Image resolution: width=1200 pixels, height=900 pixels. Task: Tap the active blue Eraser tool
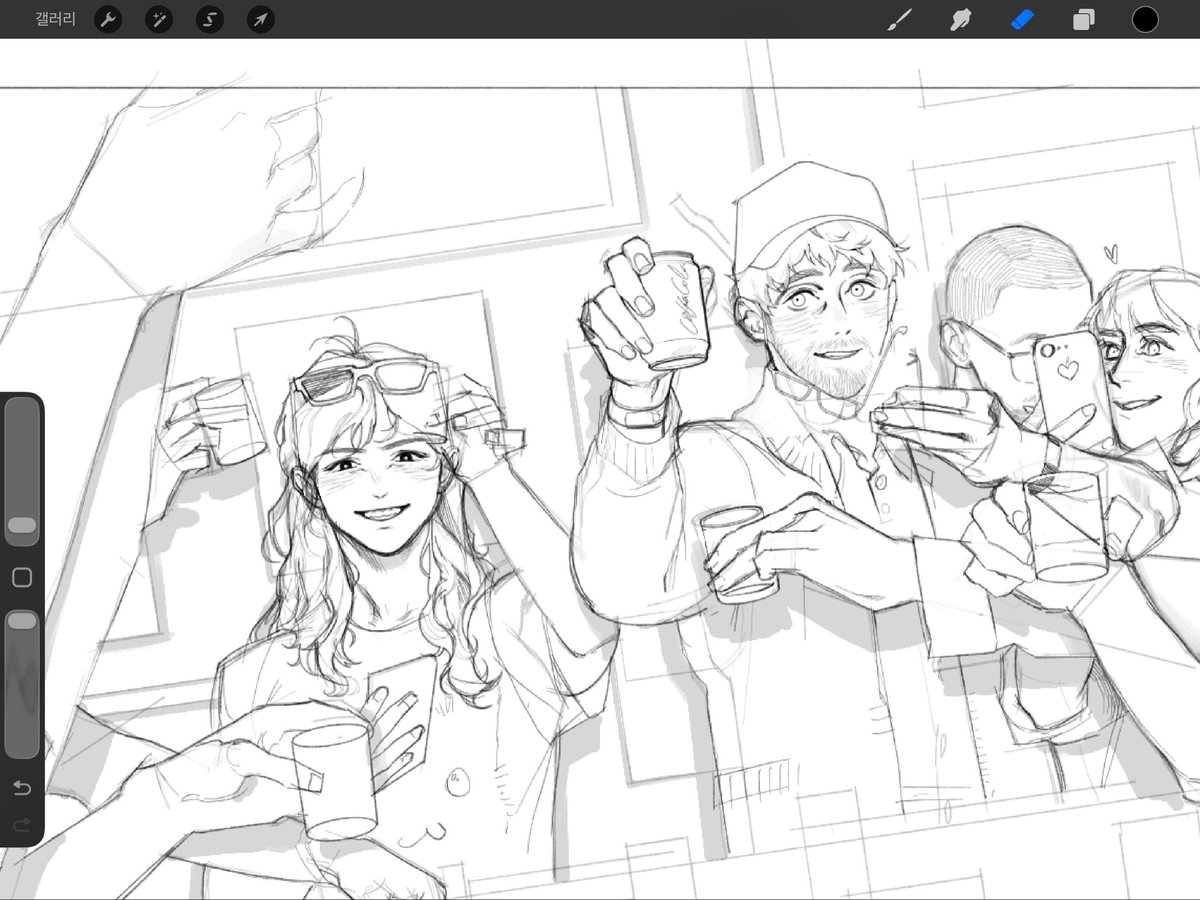(x=1023, y=19)
